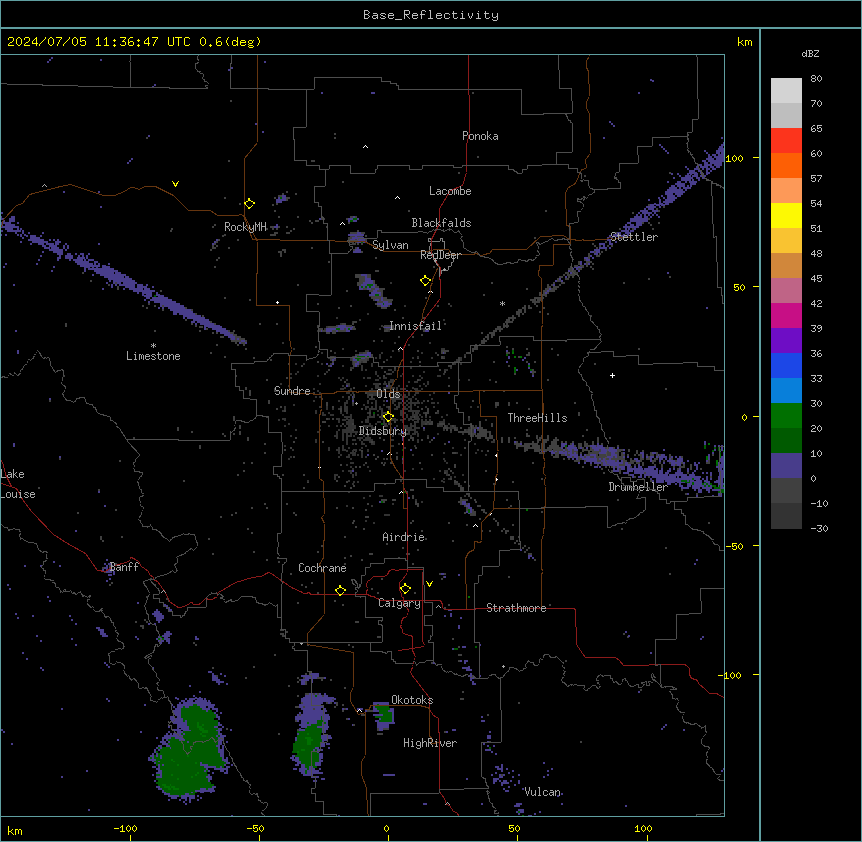Click the Ponoka city label
This screenshot has height=842, width=862.
tap(480, 136)
